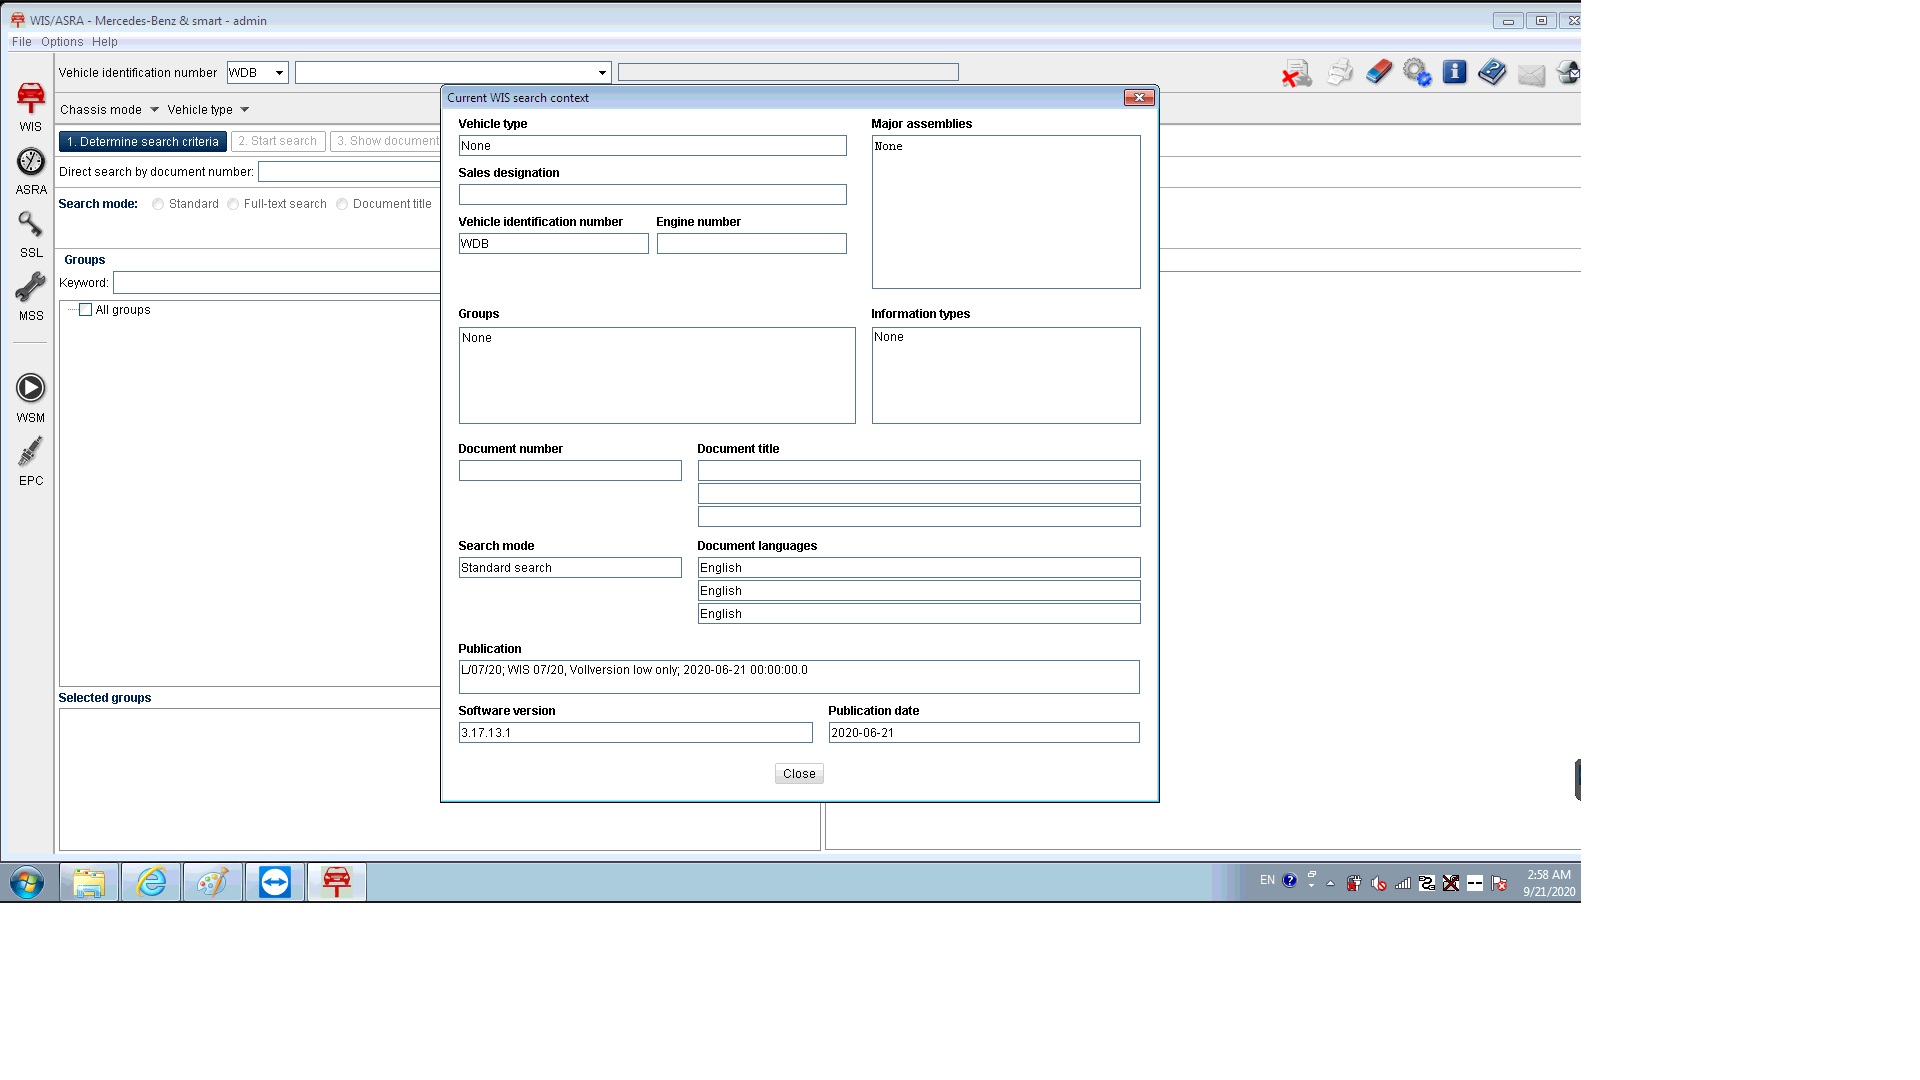This screenshot has height=1080, width=1920.
Task: Select tab 1. Determine search criteria
Action: pyautogui.click(x=143, y=142)
